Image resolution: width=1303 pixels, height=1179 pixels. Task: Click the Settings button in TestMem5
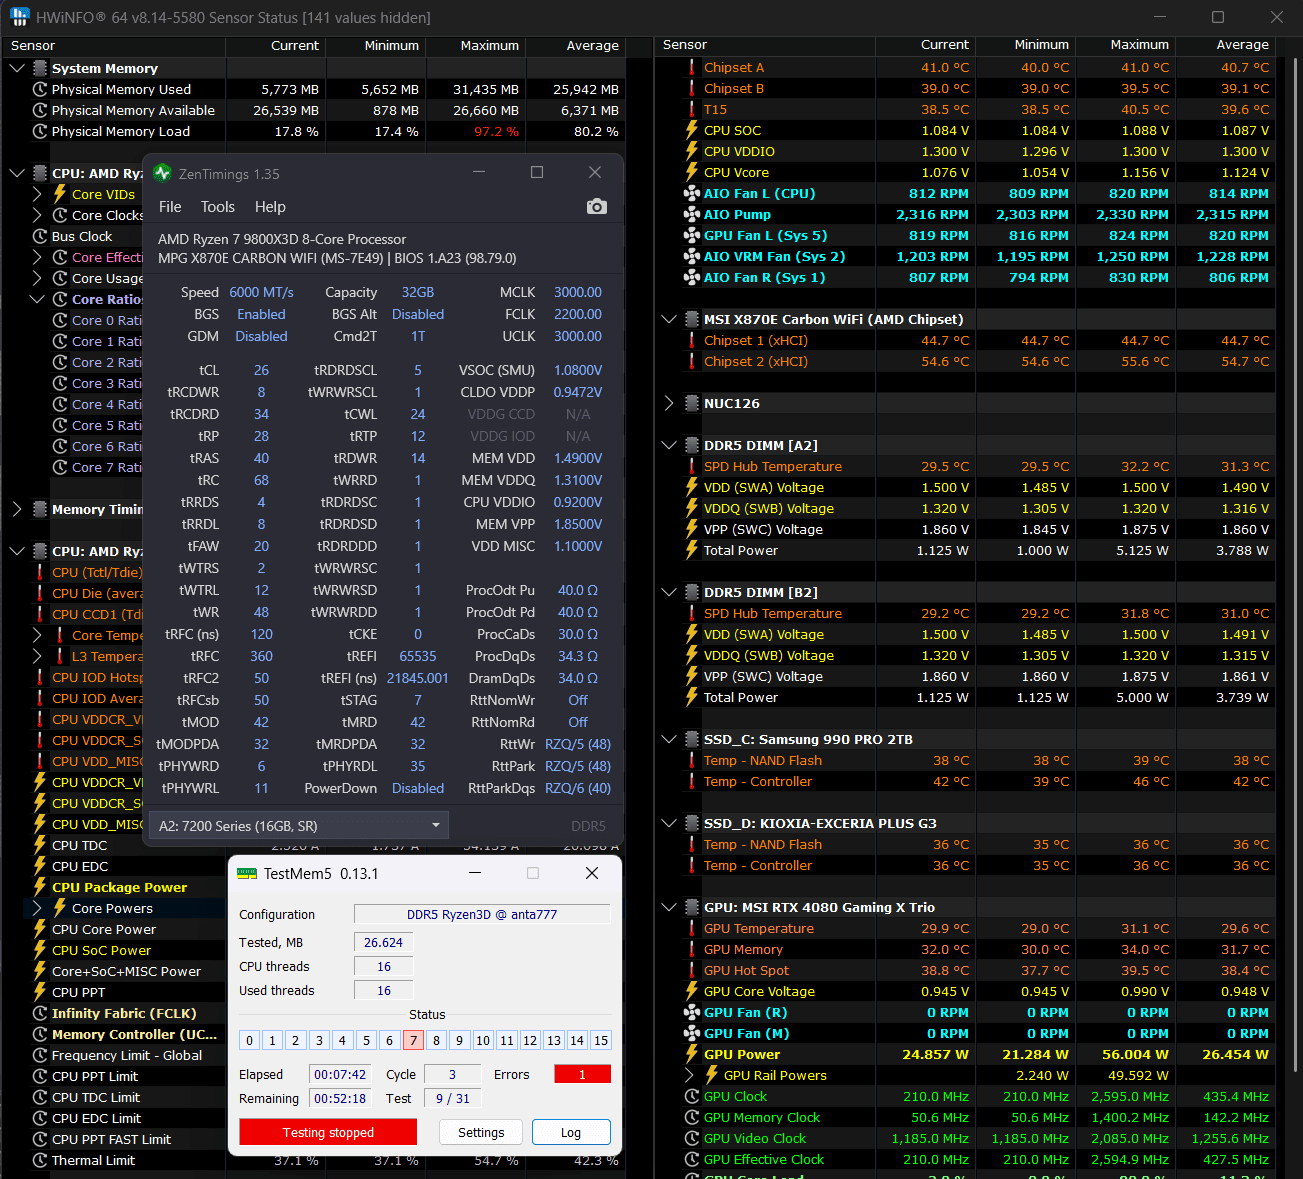(x=481, y=1132)
